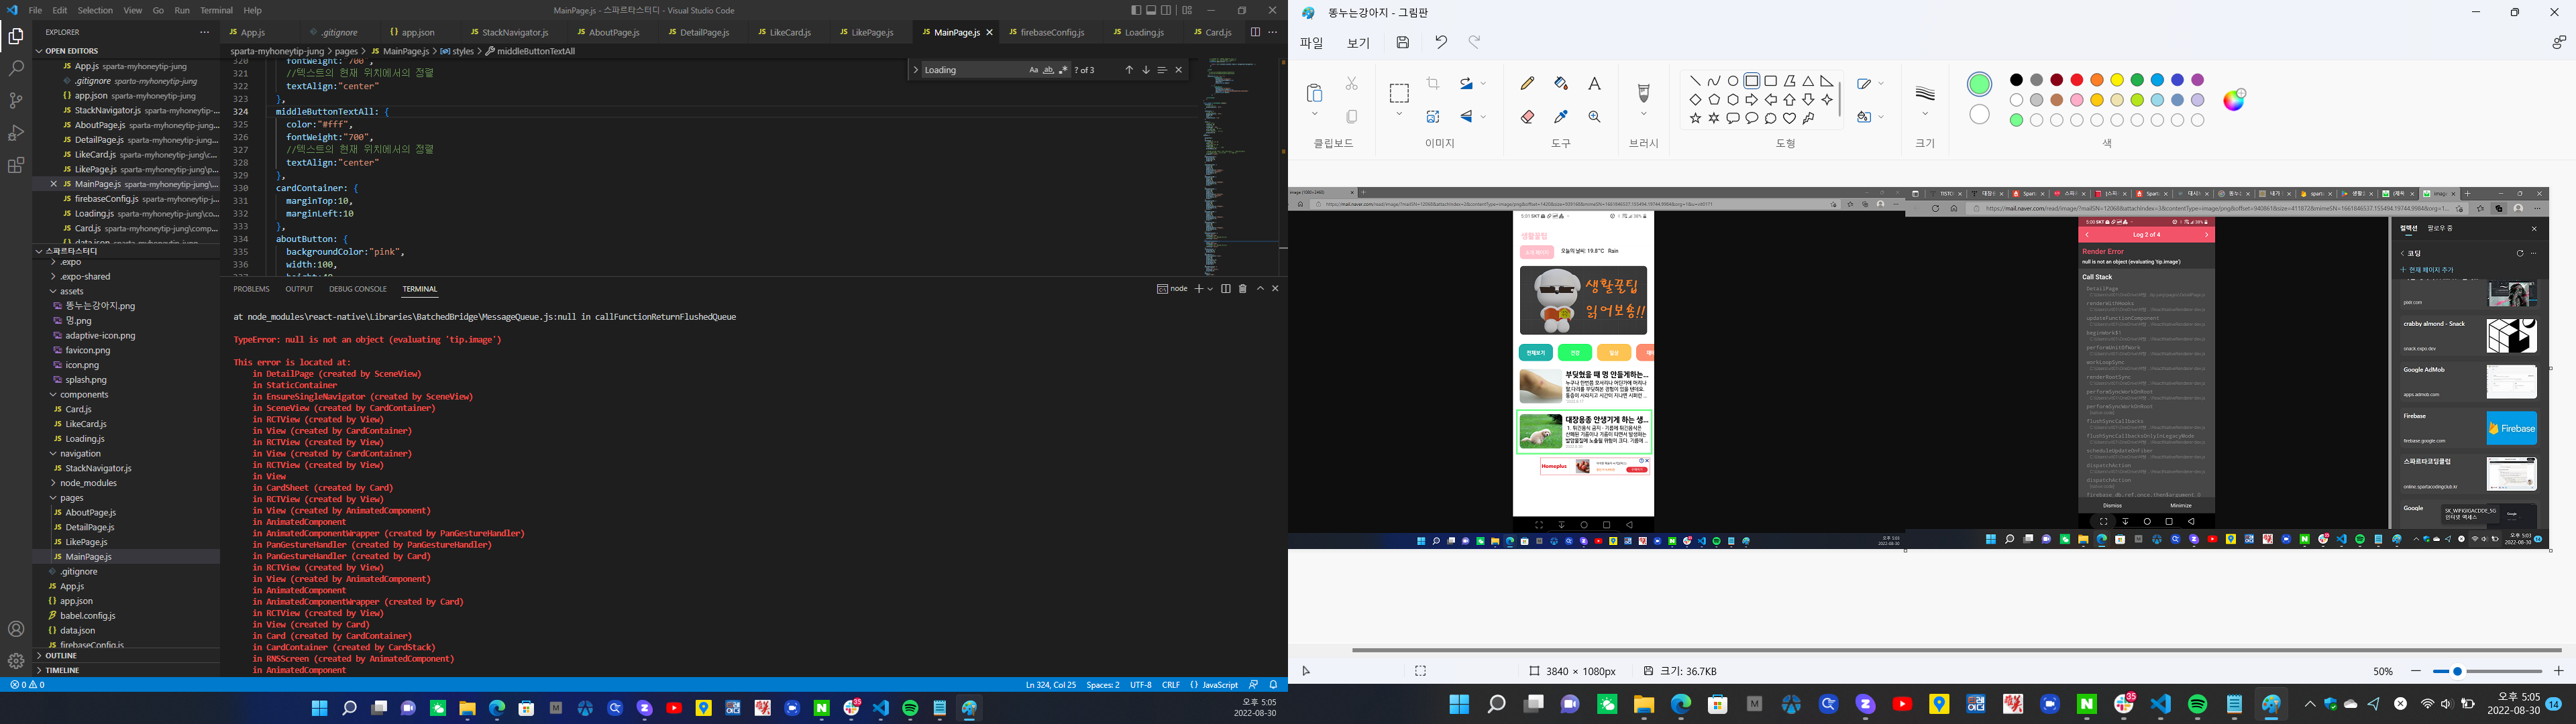Click the UTF-8 encoding status item
Screen dimensions: 2576x724
pyautogui.click(x=1141, y=685)
